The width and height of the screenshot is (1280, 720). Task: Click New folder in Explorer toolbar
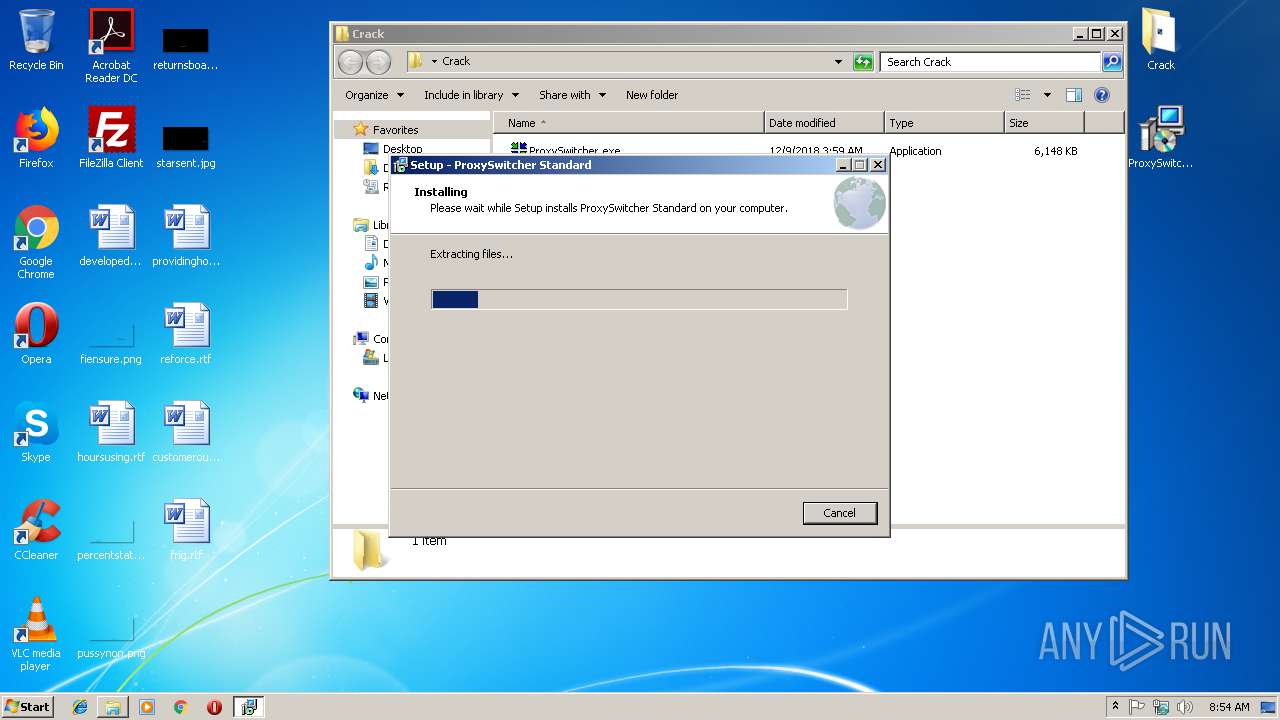click(x=652, y=95)
